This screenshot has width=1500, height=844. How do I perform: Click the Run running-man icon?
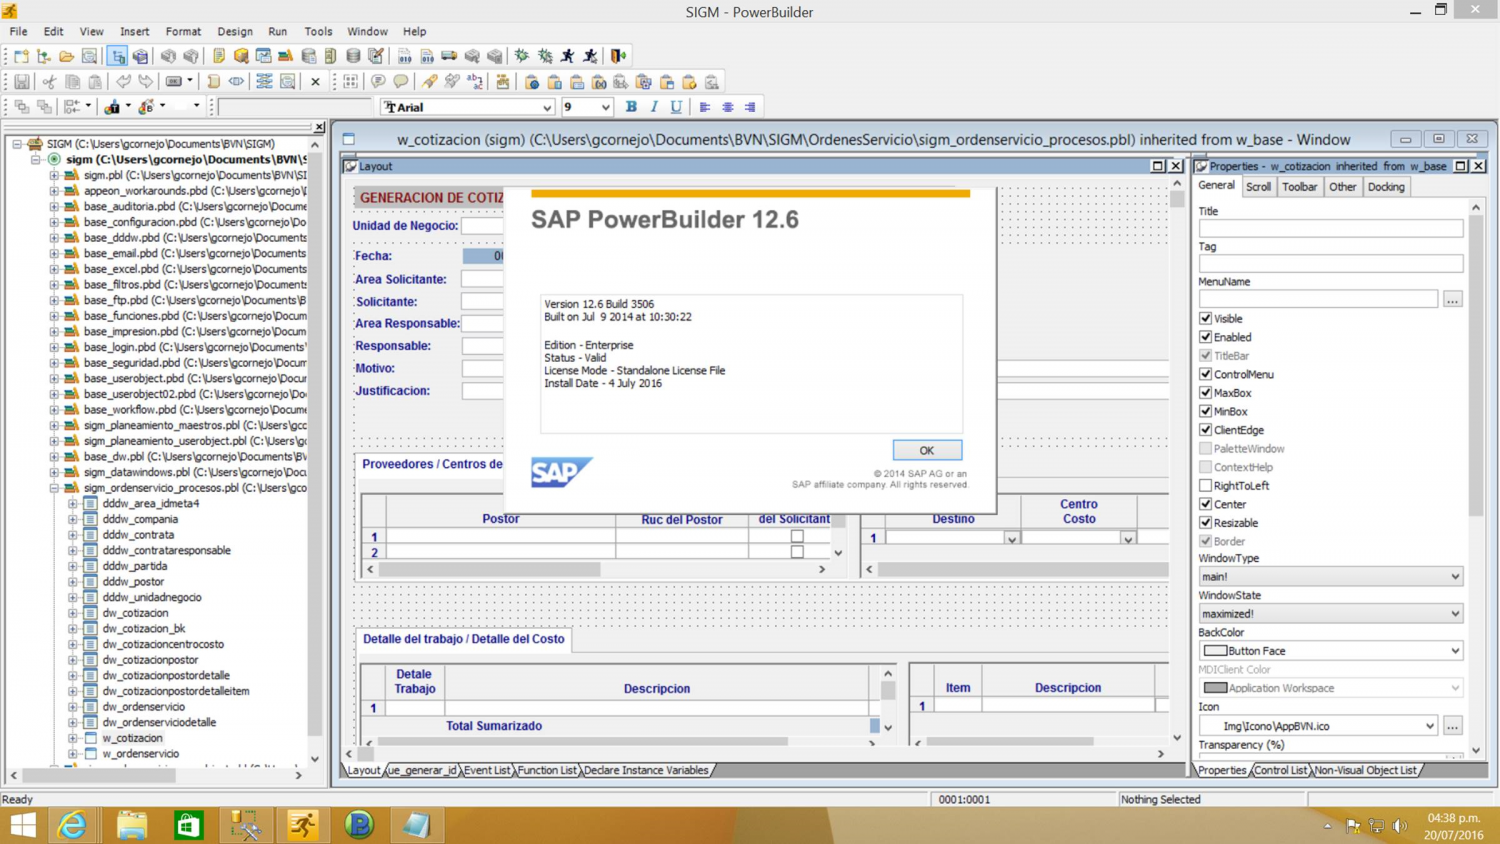(x=567, y=56)
